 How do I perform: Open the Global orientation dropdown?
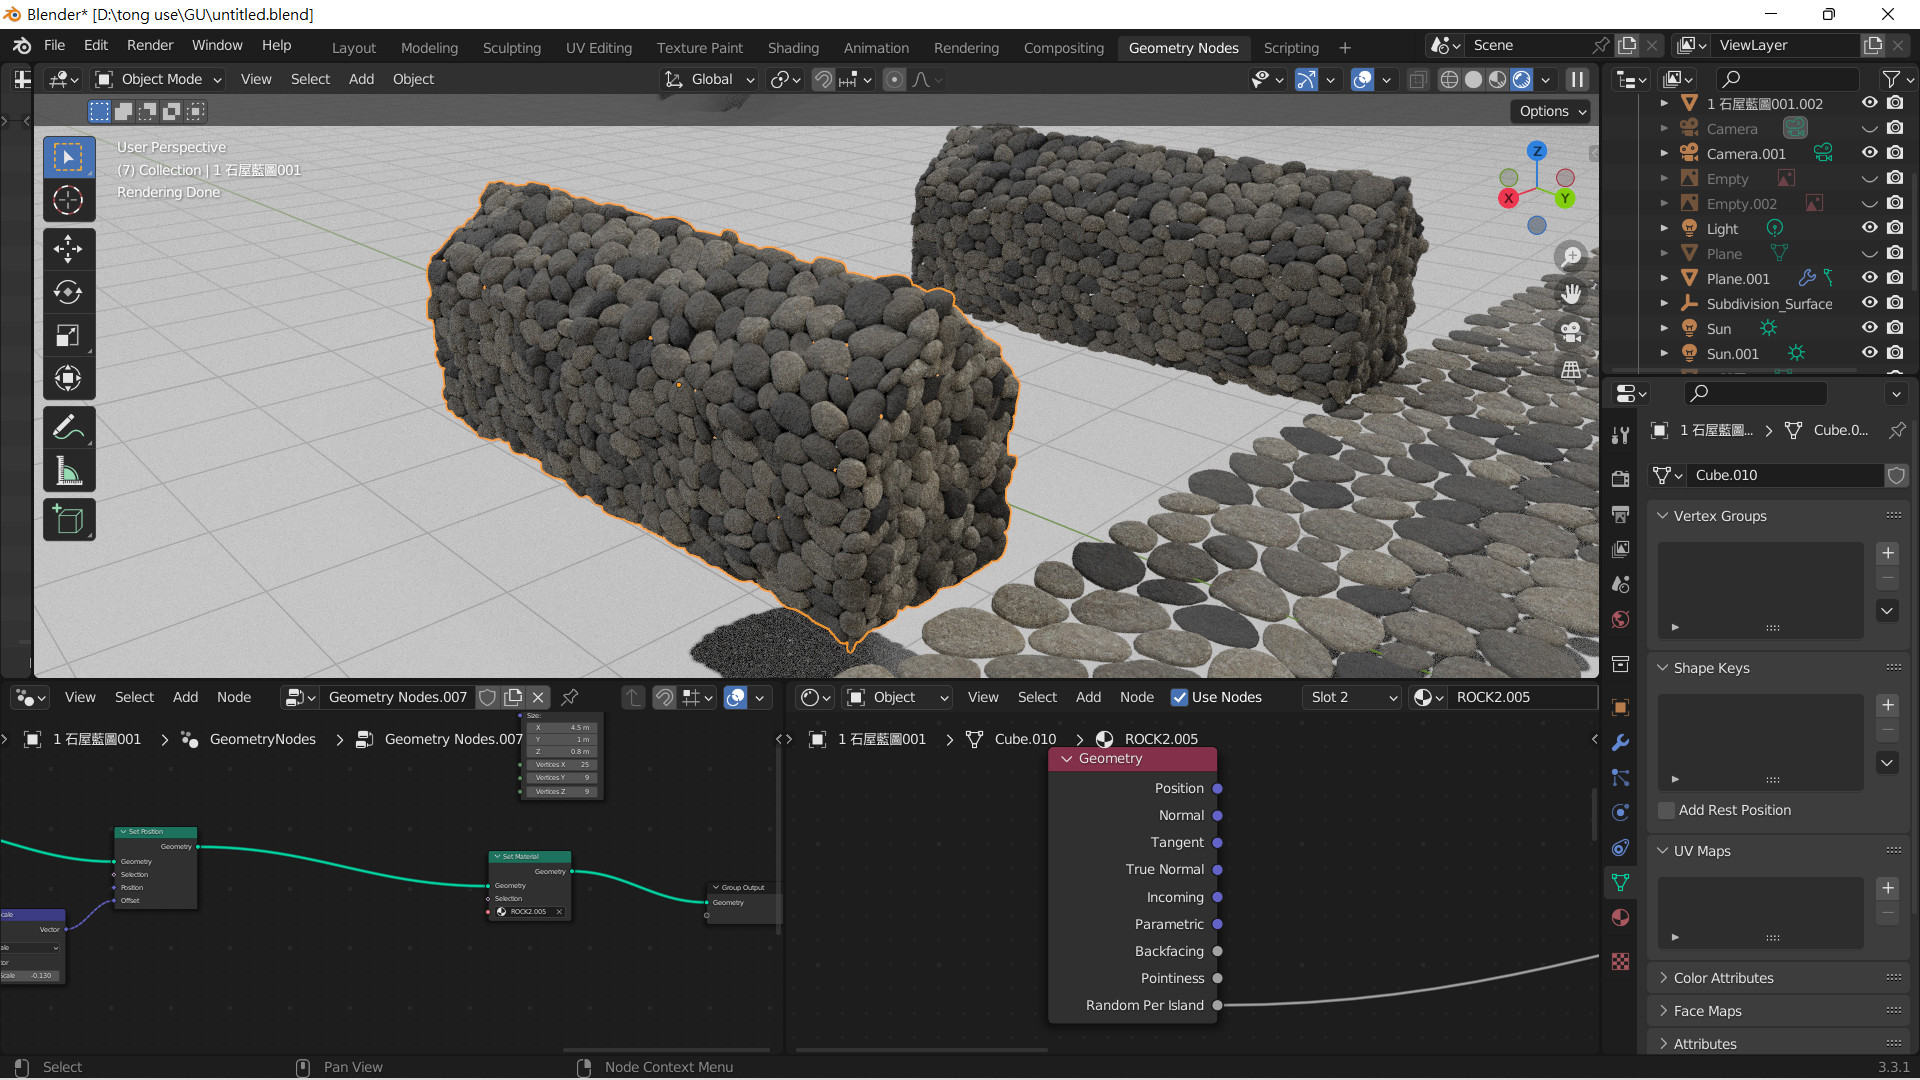click(x=710, y=79)
